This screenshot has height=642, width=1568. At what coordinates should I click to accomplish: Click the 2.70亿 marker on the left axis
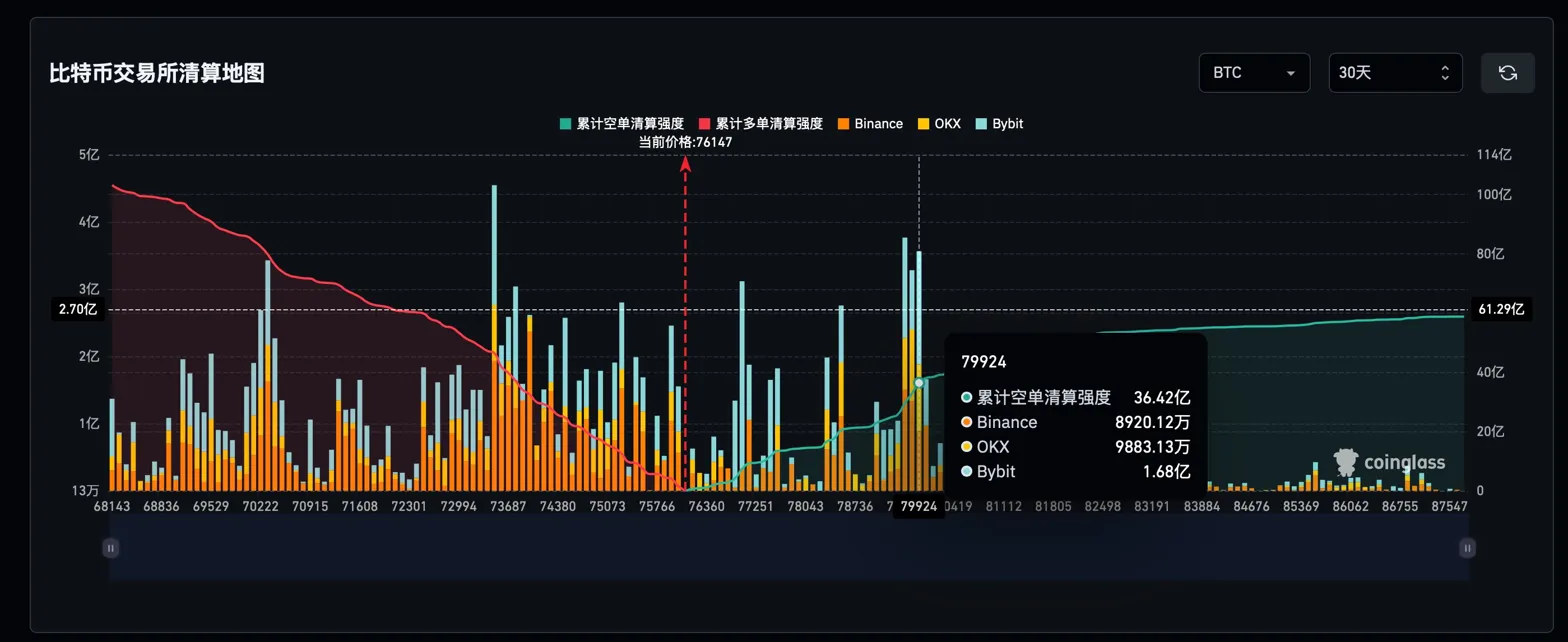(x=77, y=310)
